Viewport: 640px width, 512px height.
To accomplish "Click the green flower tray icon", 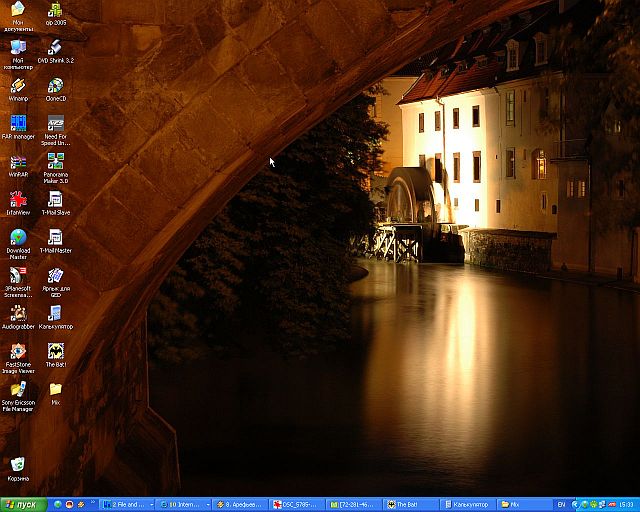I will pos(593,505).
